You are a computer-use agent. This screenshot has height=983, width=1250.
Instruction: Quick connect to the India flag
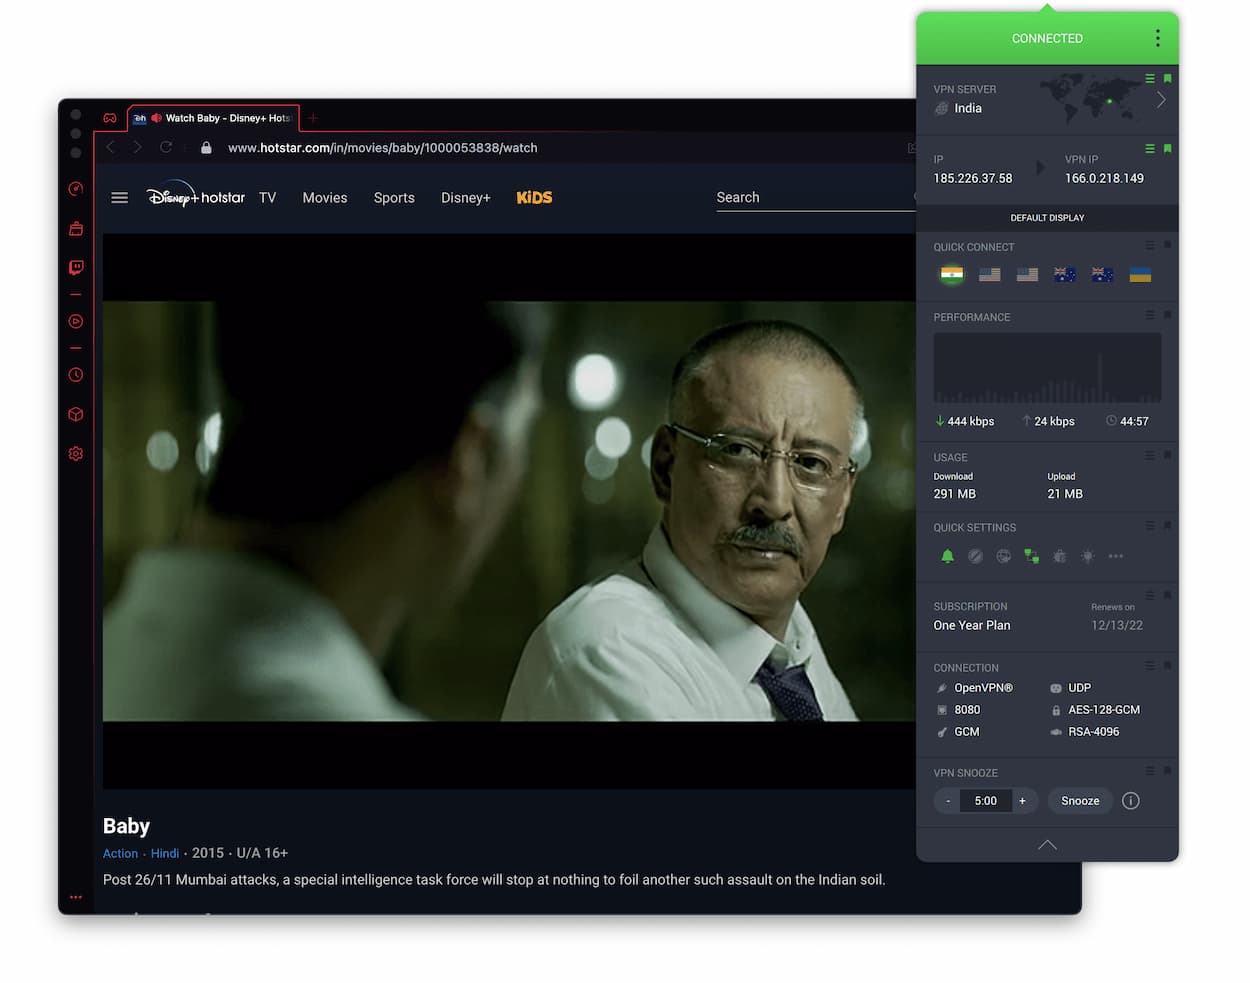coord(952,274)
